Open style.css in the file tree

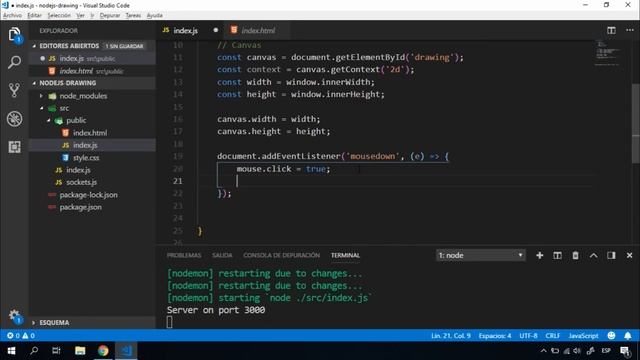click(x=86, y=158)
